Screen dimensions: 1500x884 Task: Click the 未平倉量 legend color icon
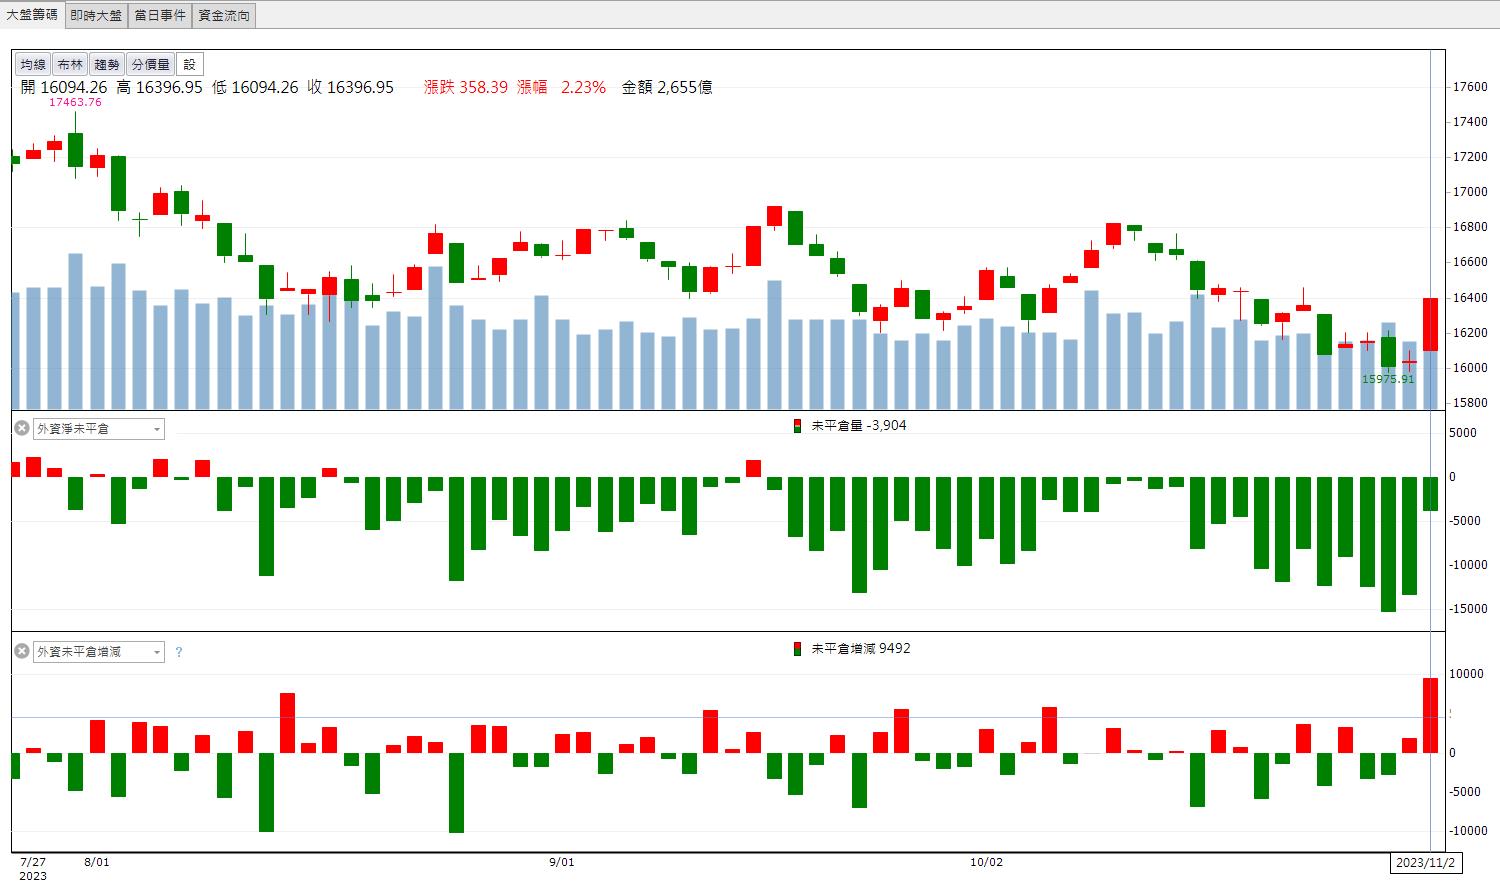pyautogui.click(x=797, y=425)
